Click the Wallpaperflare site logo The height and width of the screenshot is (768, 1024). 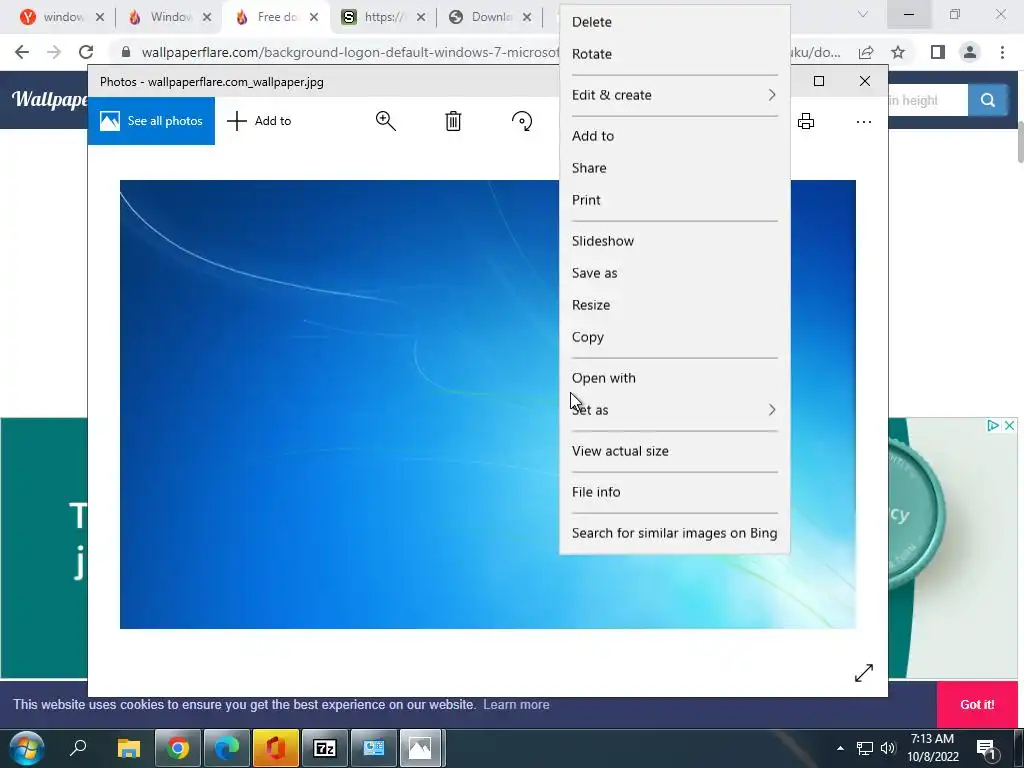[x=50, y=99]
